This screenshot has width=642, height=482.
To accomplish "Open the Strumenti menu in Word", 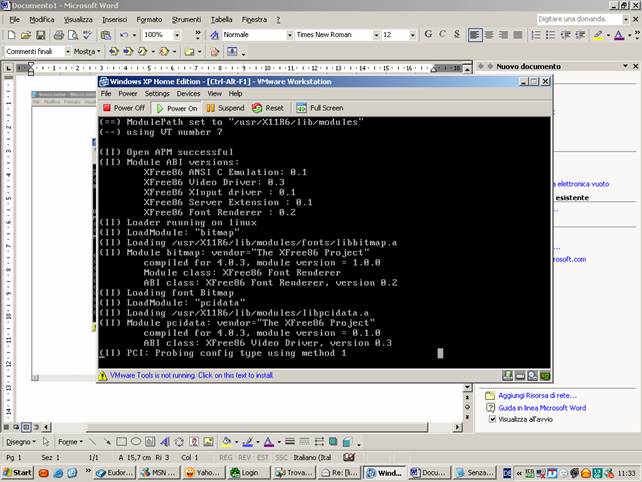I will pos(186,20).
